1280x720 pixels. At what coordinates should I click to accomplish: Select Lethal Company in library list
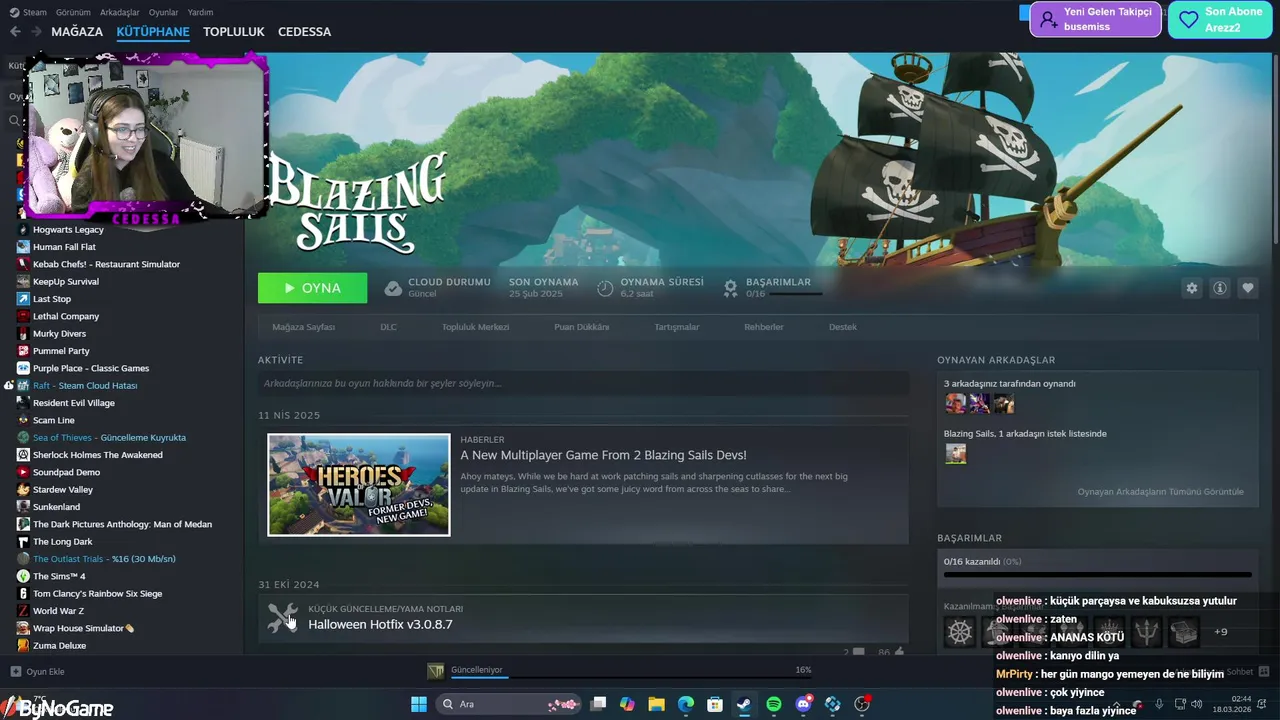click(x=66, y=316)
